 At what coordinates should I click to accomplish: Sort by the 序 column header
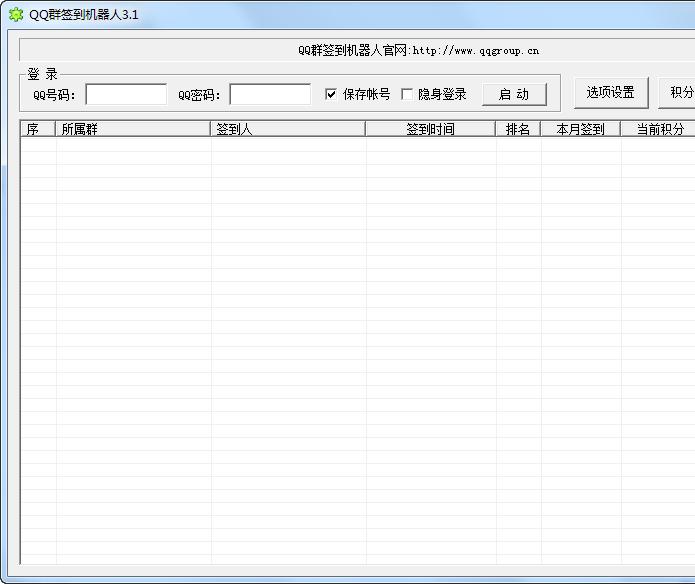click(x=38, y=129)
